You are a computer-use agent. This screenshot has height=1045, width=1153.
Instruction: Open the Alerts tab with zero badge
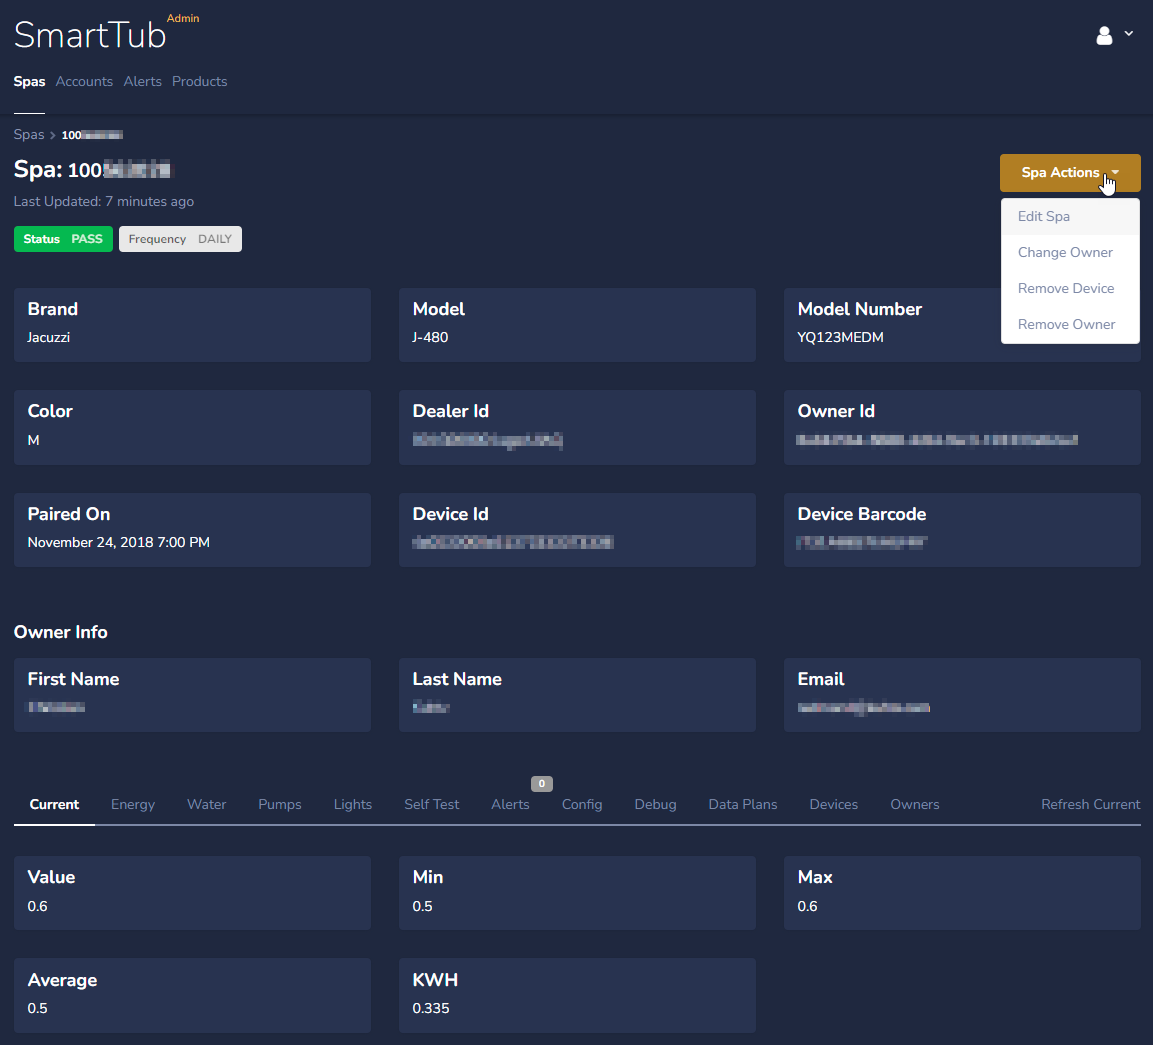click(510, 805)
